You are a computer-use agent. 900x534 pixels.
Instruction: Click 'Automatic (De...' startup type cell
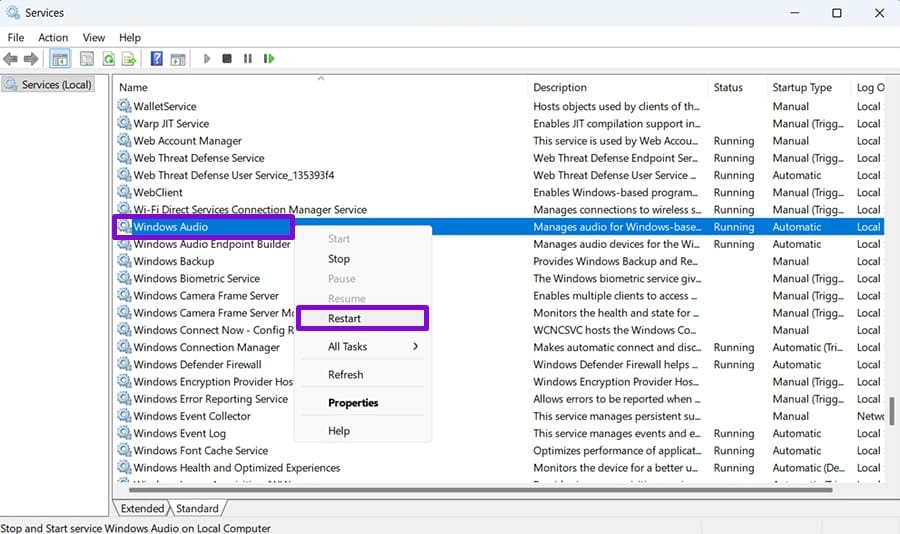tap(808, 468)
